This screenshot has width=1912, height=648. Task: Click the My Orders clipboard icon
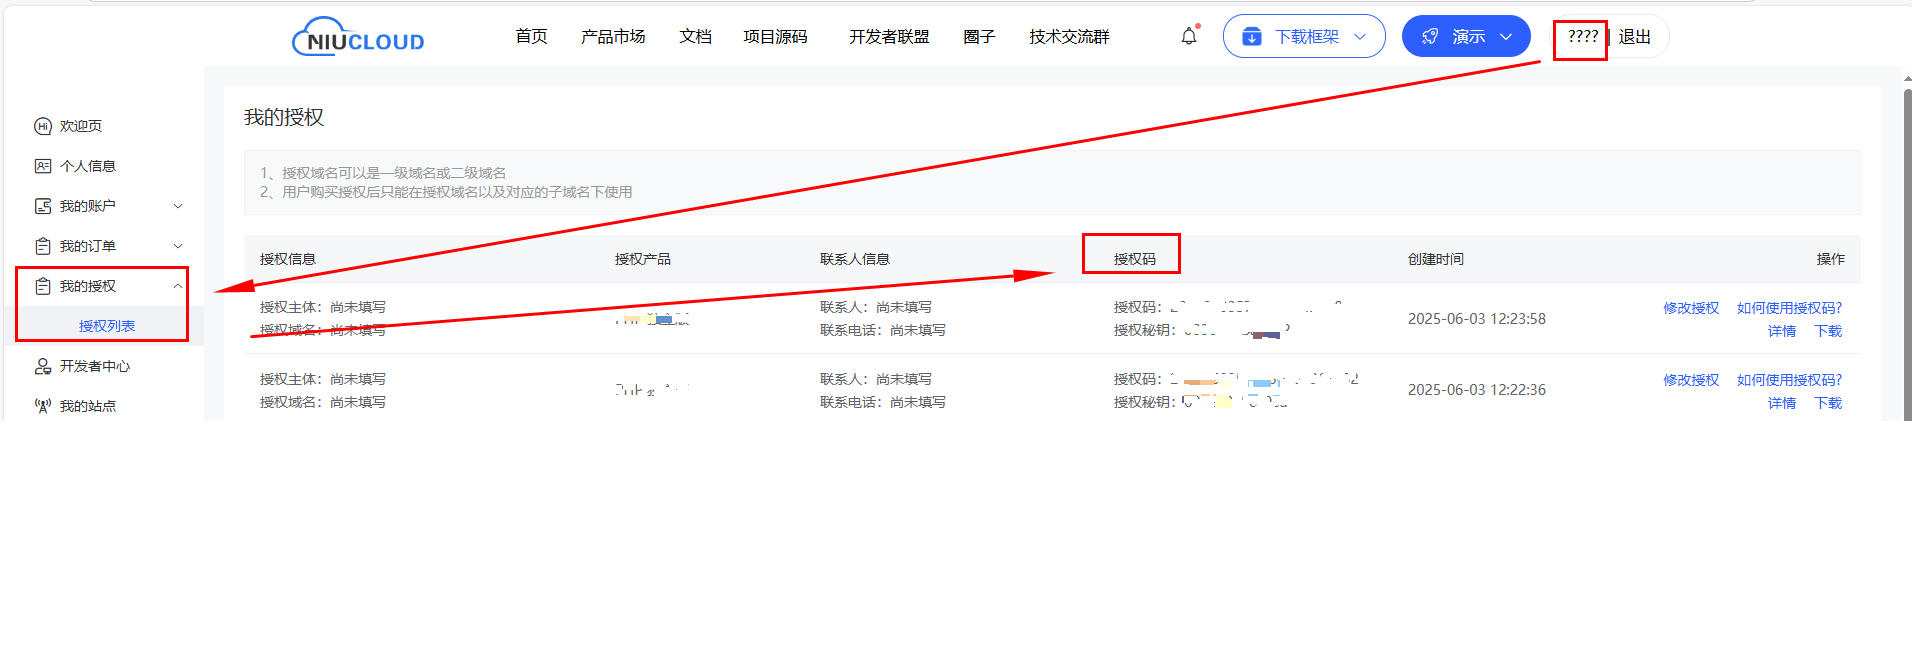pos(43,246)
